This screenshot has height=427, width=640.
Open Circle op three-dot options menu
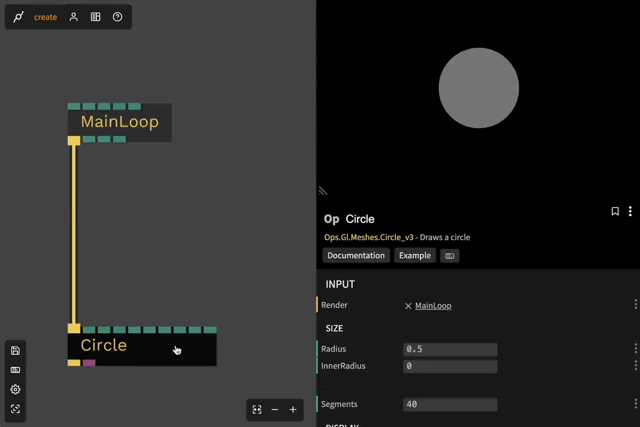(630, 211)
